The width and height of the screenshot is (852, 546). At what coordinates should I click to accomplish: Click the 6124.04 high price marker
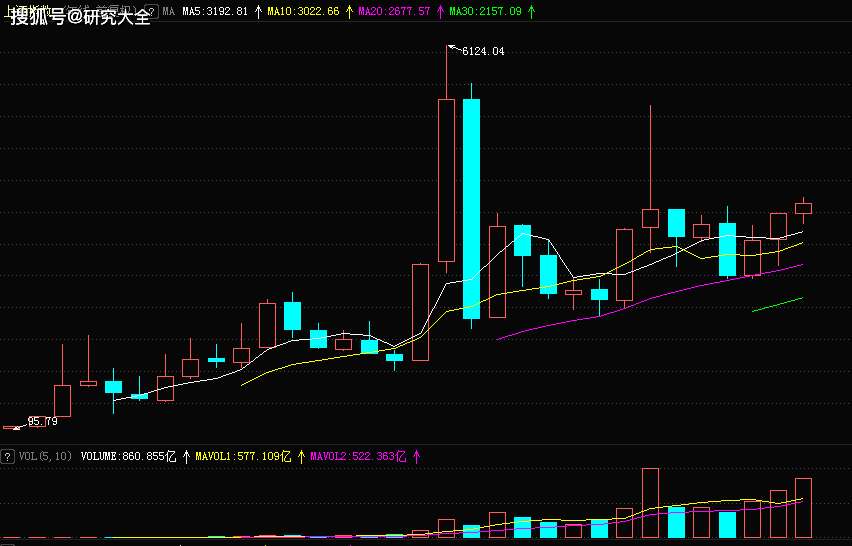point(482,51)
